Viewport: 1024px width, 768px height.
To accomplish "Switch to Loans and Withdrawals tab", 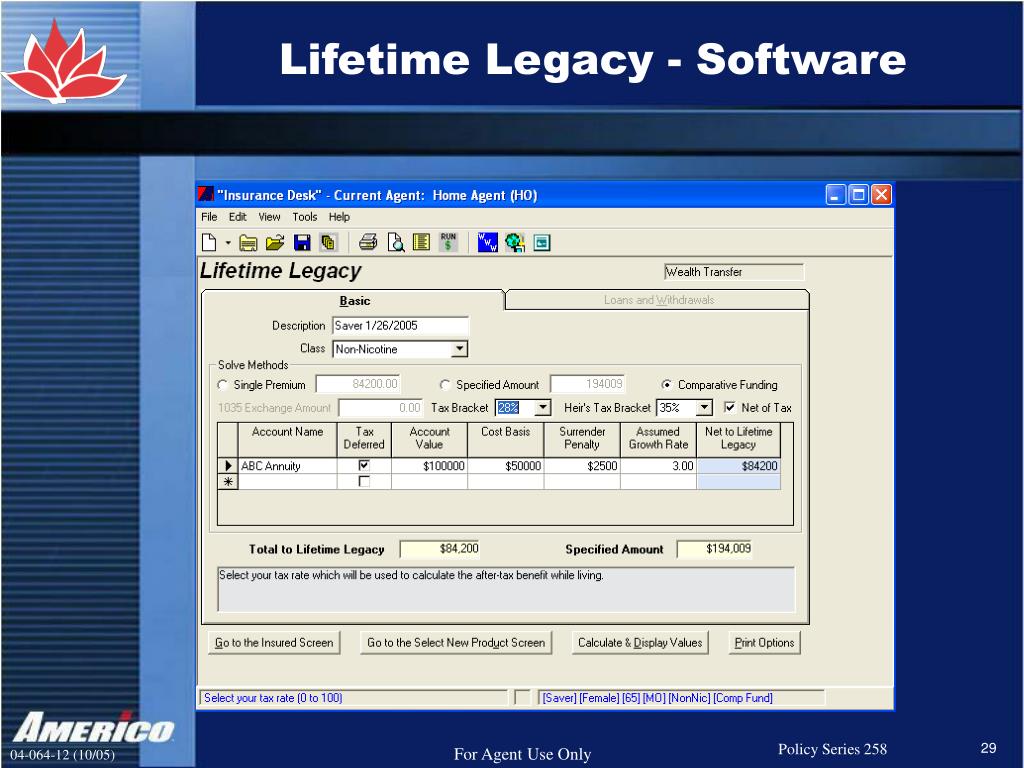I will 658,300.
